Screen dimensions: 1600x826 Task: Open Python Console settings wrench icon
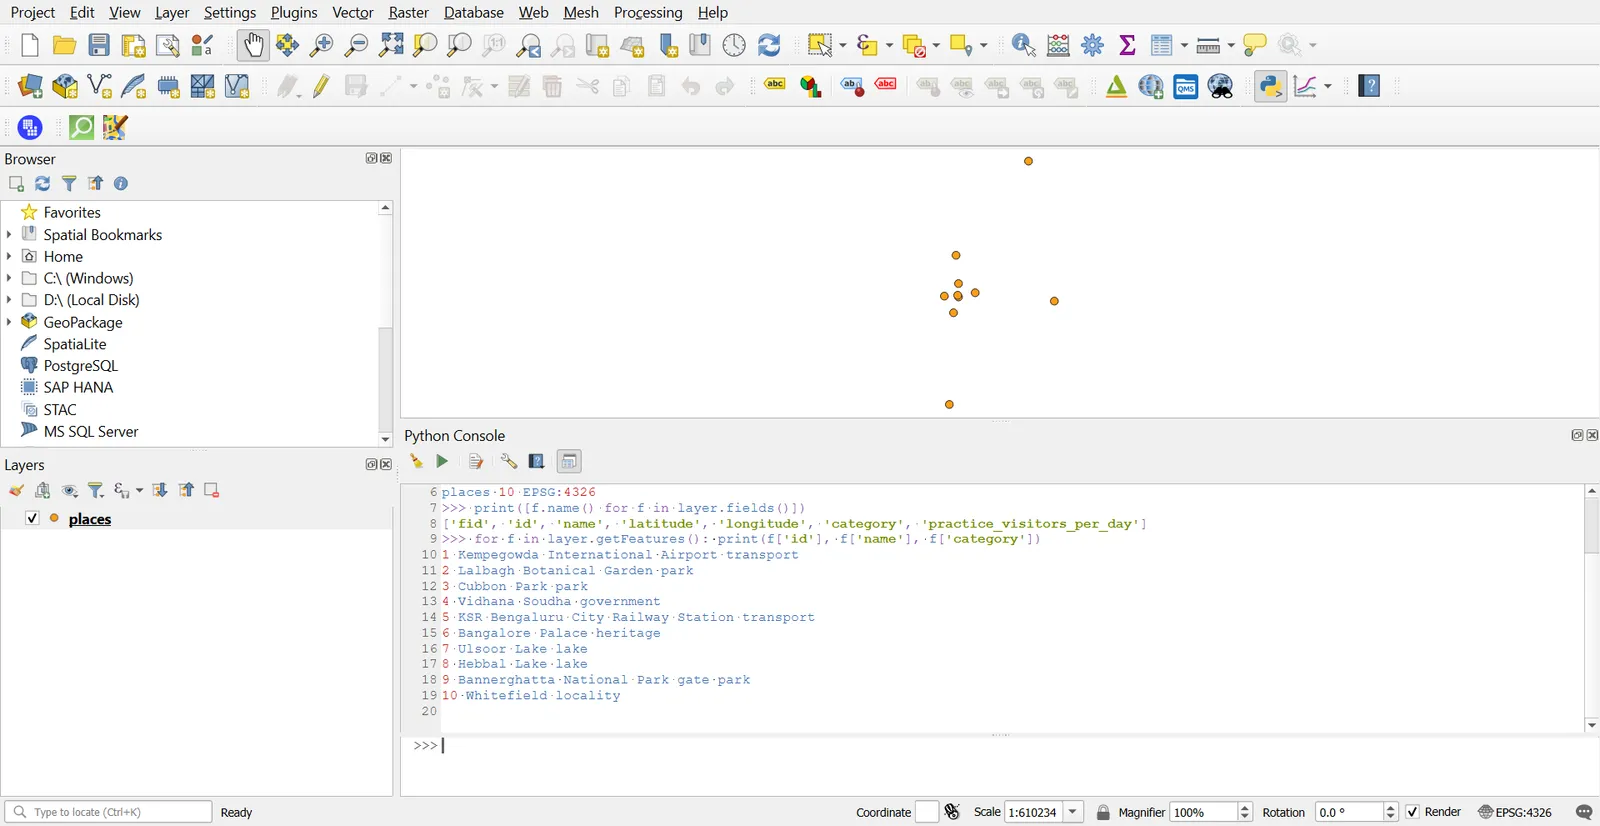509,461
